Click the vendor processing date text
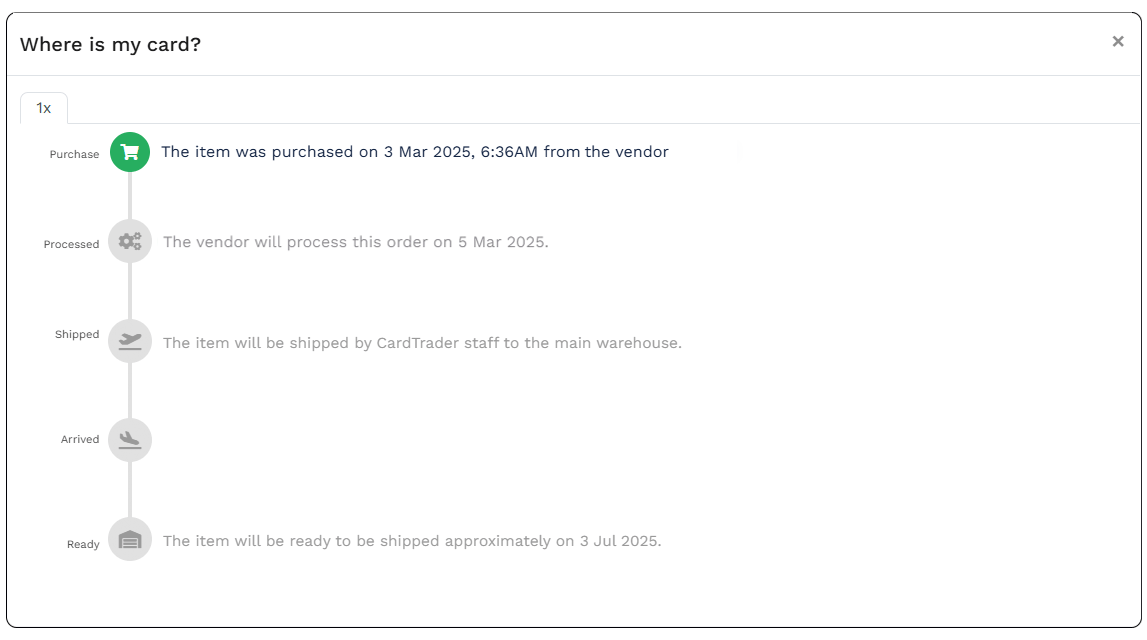Screen dimensions: 1147x640 click(x=355, y=242)
